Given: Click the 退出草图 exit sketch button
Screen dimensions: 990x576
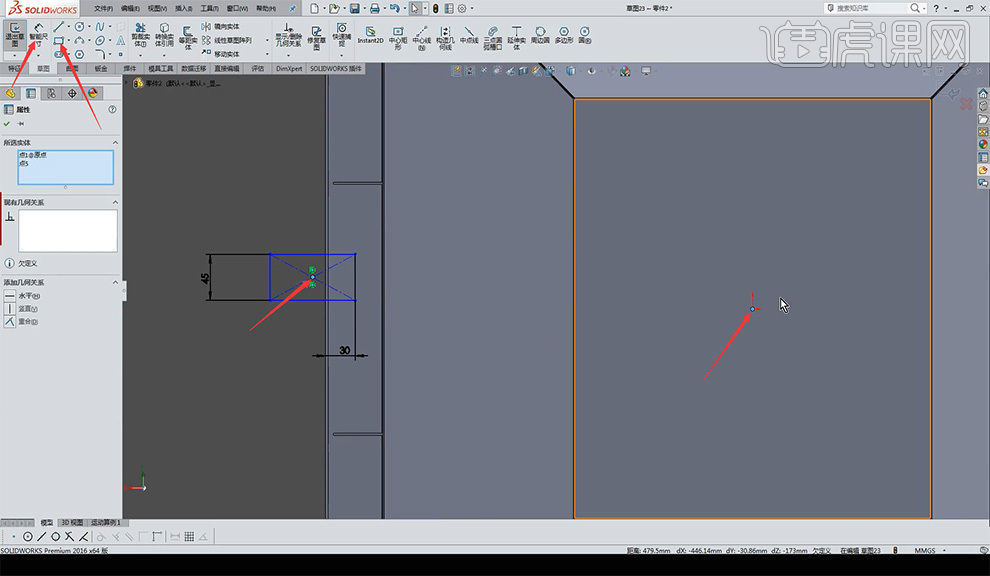Looking at the screenshot, I should pyautogui.click(x=15, y=35).
